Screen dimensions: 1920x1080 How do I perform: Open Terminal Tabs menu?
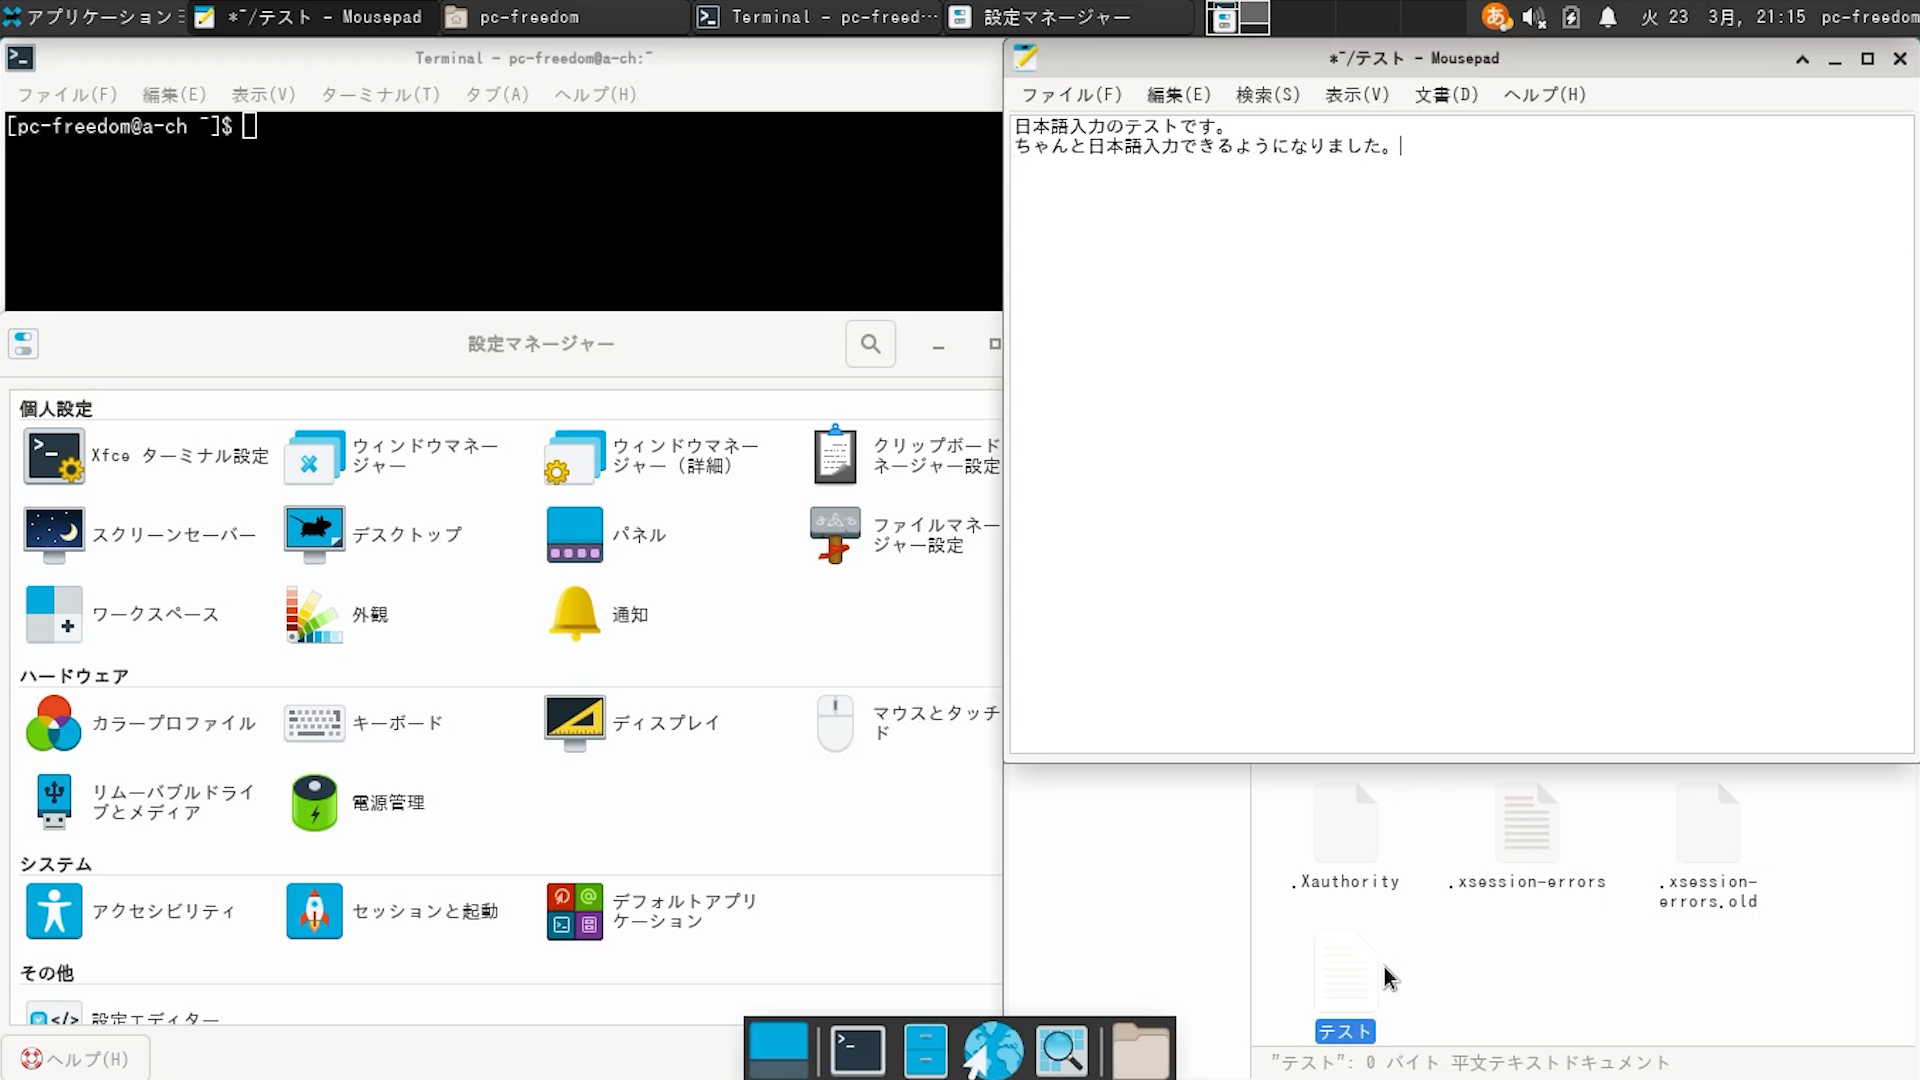coord(497,95)
